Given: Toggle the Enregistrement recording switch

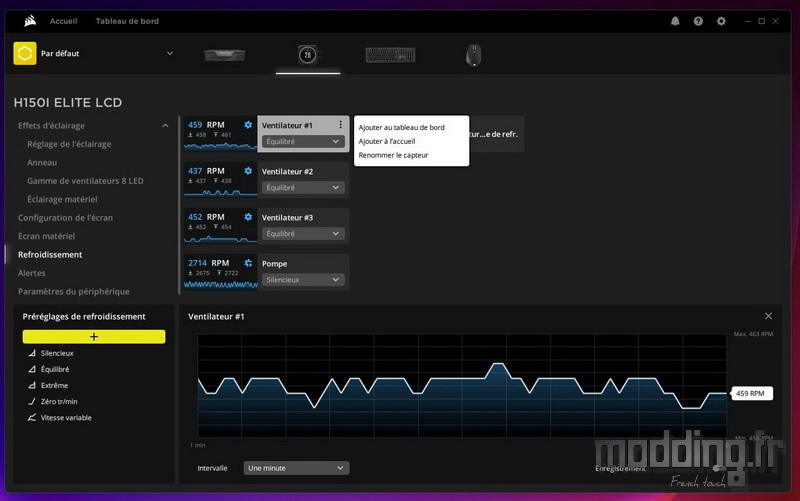Looking at the screenshot, I should click(719, 468).
